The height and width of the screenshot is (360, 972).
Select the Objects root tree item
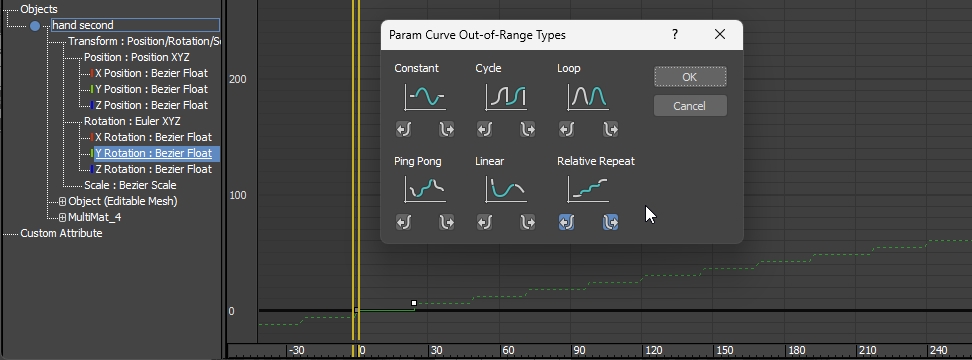tap(39, 9)
